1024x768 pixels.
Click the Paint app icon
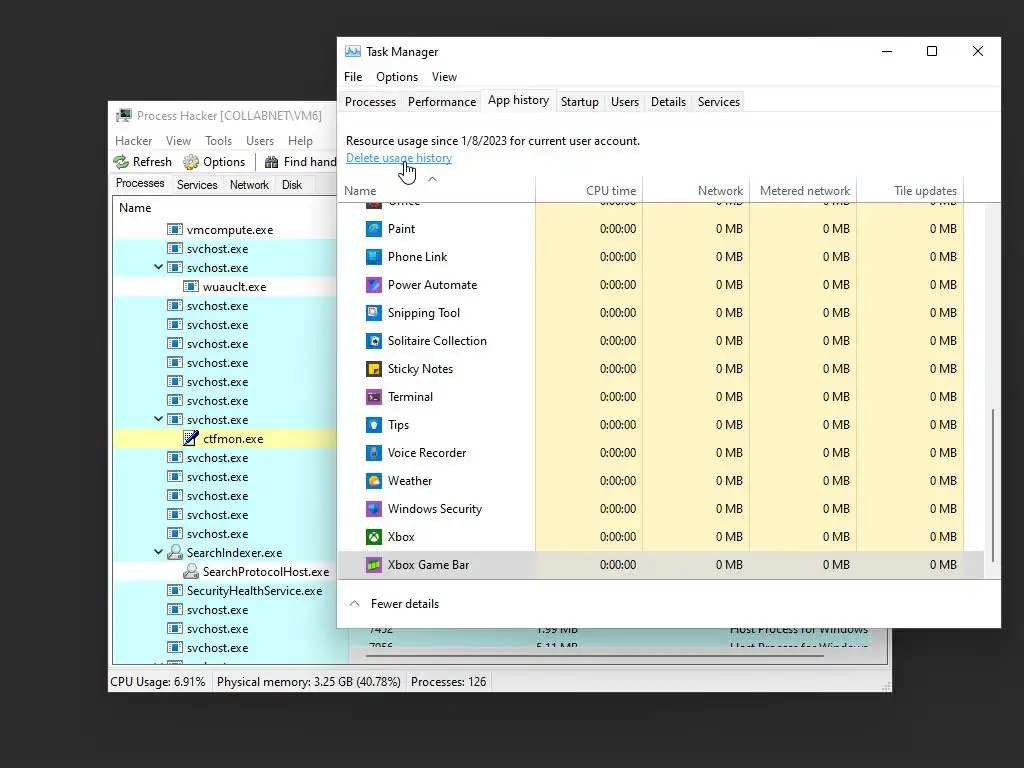click(x=374, y=229)
